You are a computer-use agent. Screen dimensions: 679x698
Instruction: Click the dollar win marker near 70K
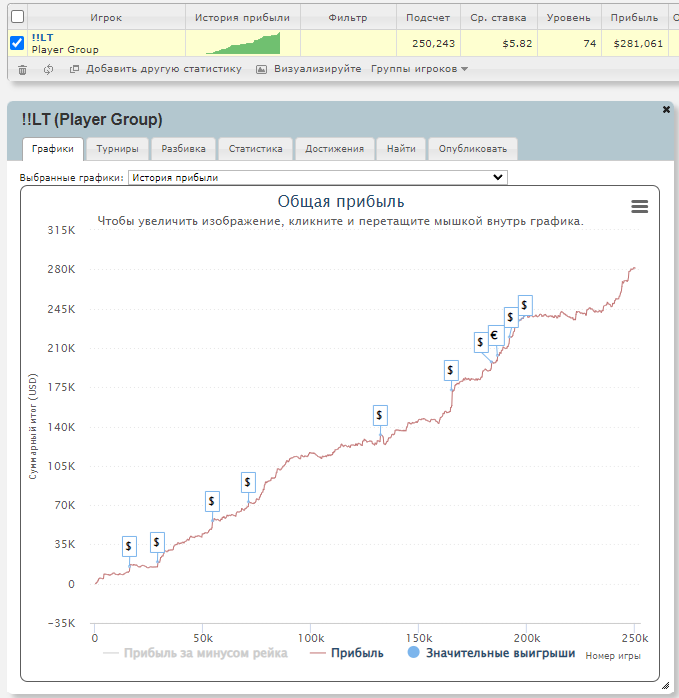click(212, 501)
